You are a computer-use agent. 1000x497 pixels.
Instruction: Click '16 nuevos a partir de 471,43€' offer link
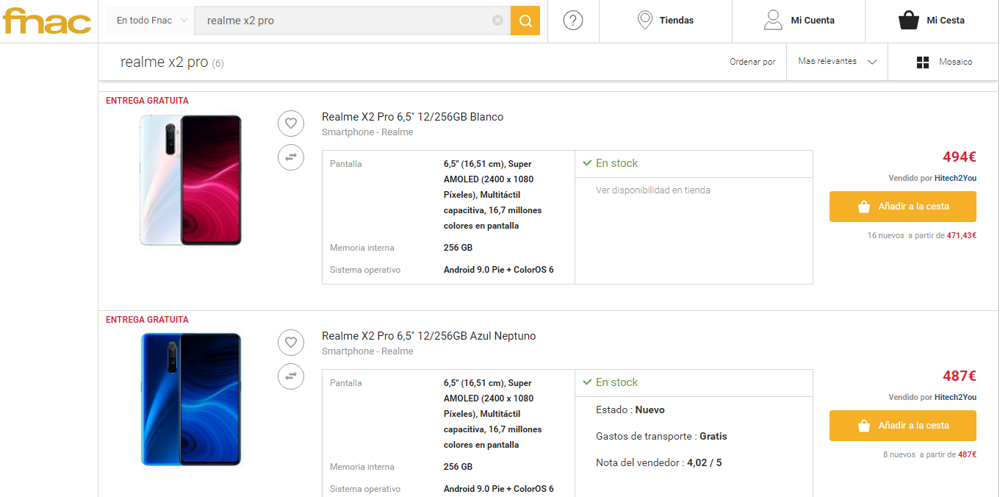[x=922, y=235]
